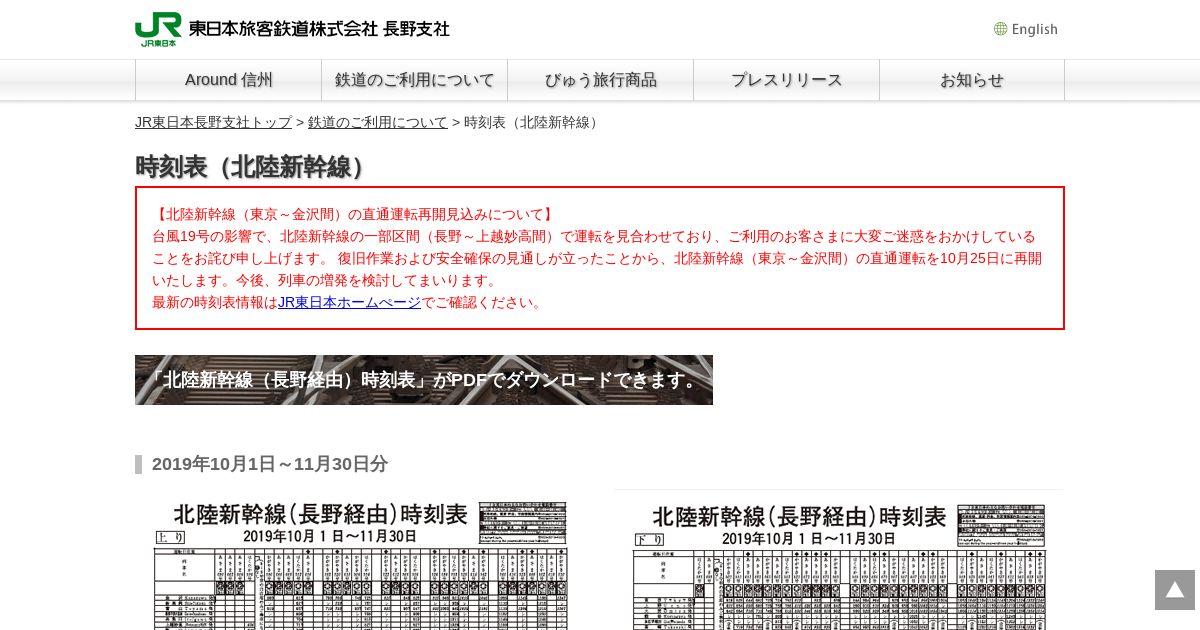Click 鉄道のご利用について breadcrumb link
This screenshot has width=1200, height=630.
378,122
